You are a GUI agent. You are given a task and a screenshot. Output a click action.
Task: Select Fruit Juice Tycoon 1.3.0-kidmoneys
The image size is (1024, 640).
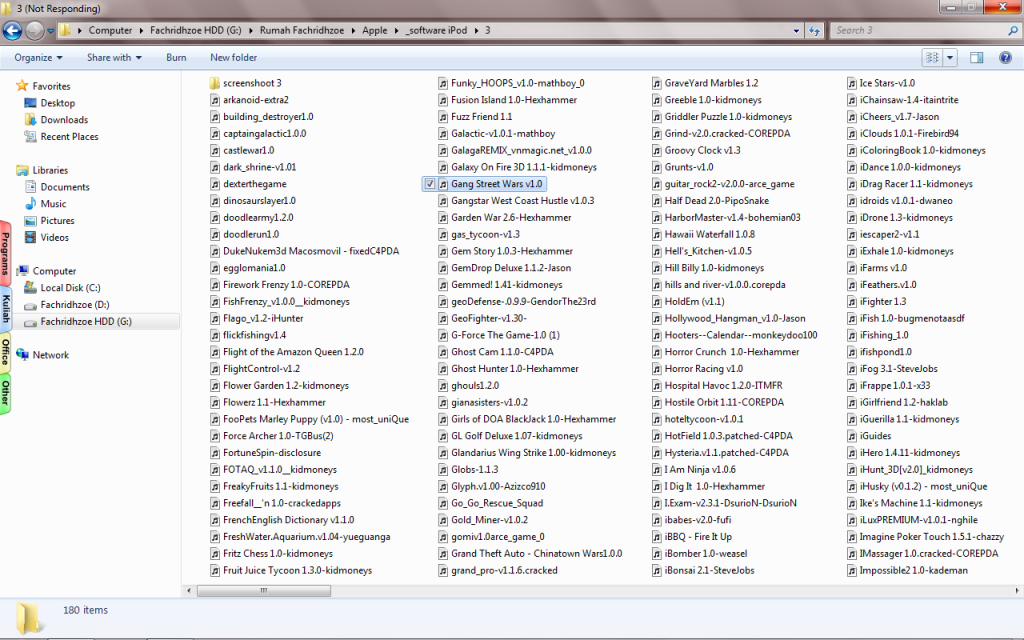pyautogui.click(x=297, y=570)
